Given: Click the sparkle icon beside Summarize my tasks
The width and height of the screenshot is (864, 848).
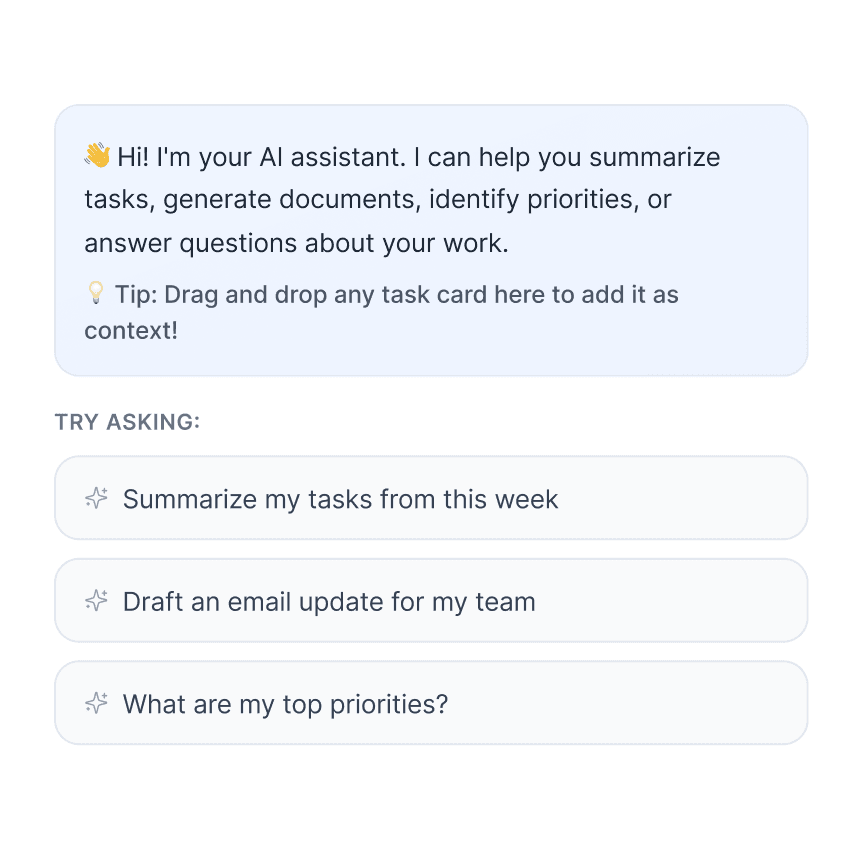Looking at the screenshot, I should 96,498.
